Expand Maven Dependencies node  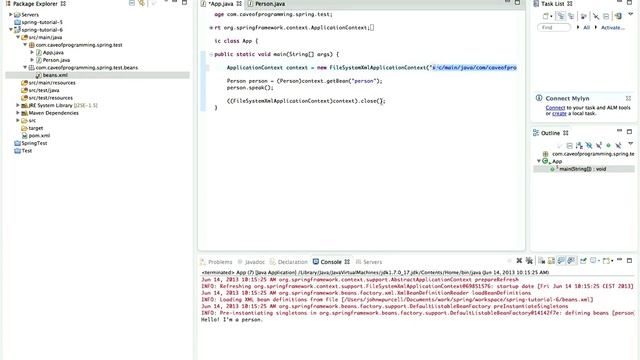click(18, 113)
